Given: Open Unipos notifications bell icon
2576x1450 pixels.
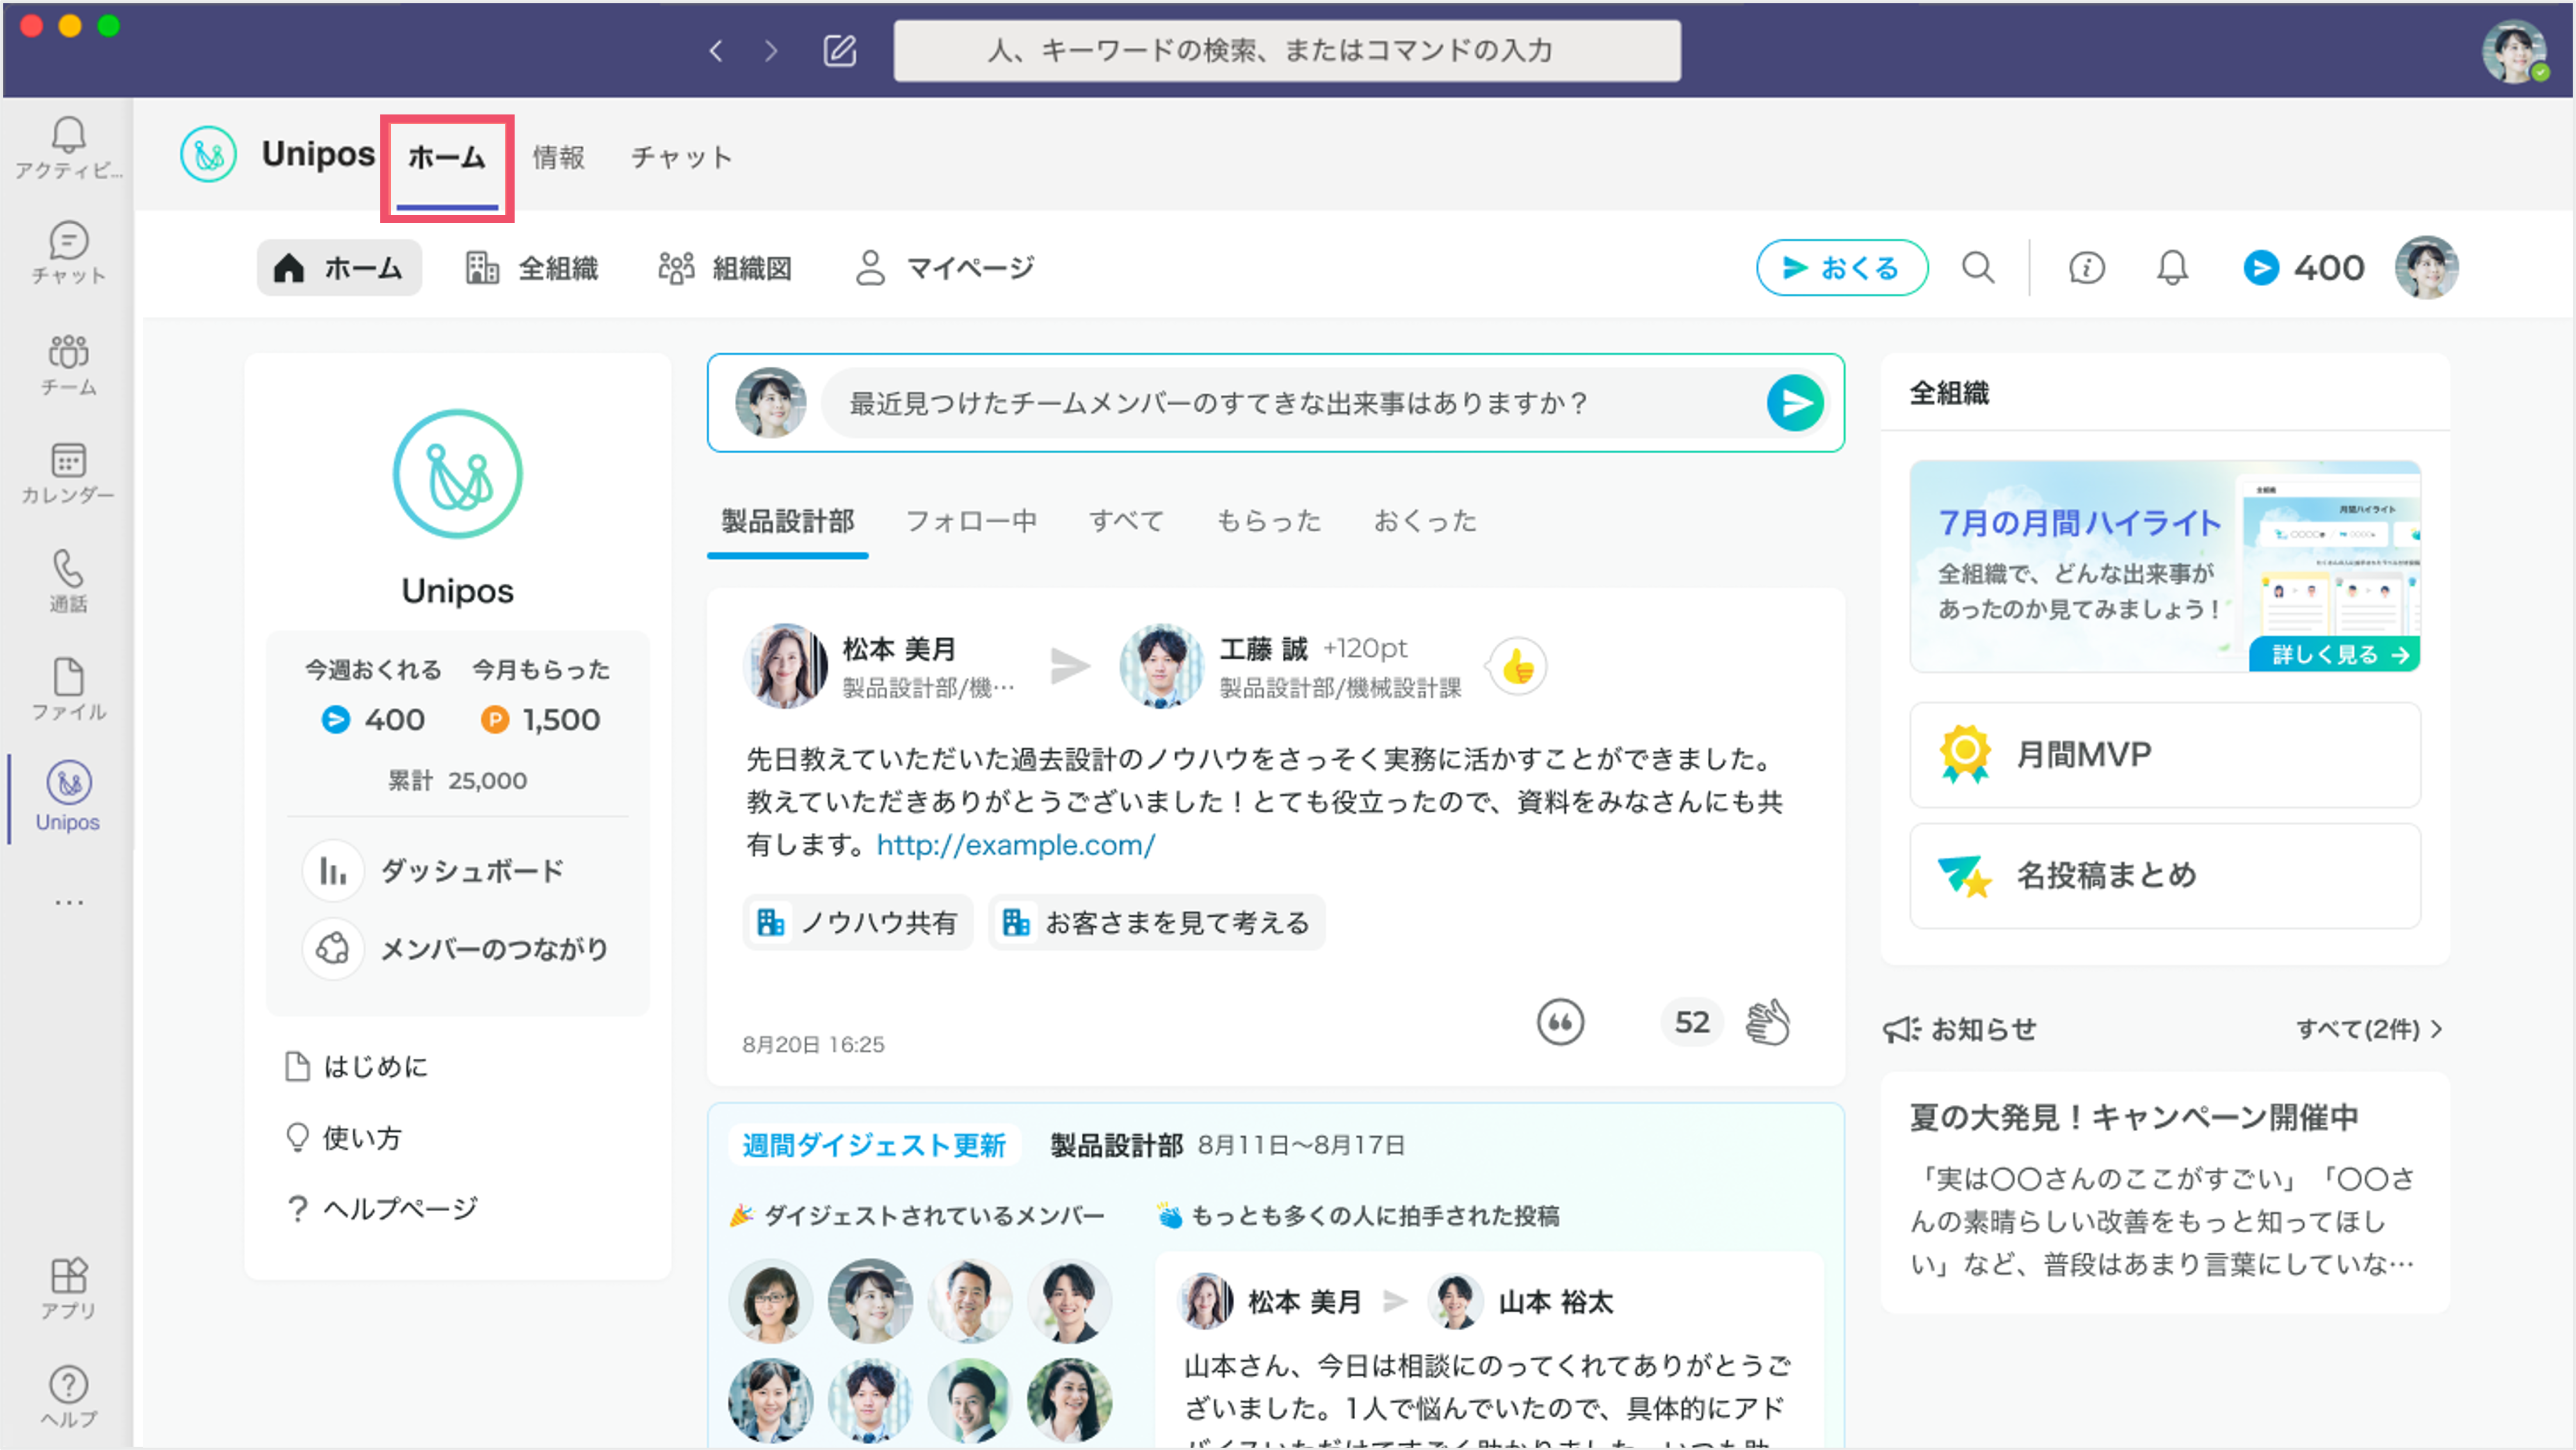Looking at the screenshot, I should tap(2172, 268).
